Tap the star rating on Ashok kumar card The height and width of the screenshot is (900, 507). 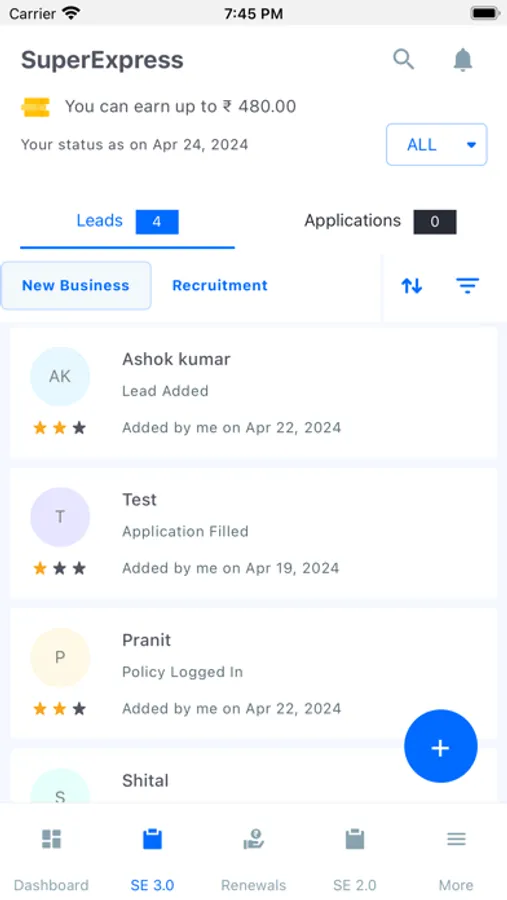(60, 428)
